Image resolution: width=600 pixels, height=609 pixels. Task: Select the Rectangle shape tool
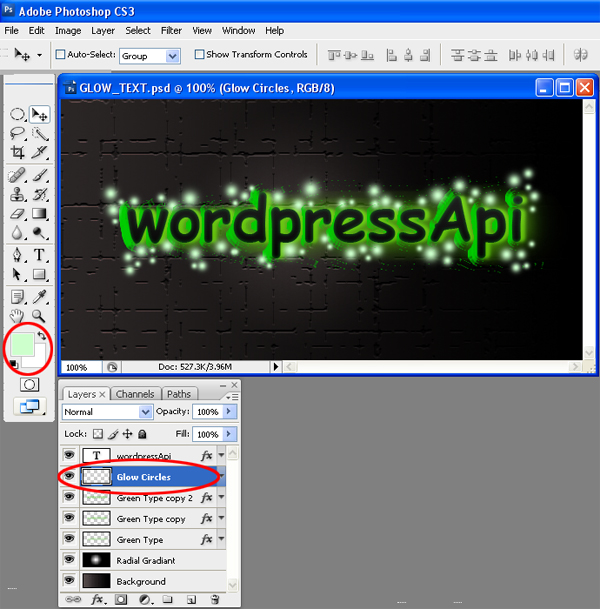pos(39,274)
